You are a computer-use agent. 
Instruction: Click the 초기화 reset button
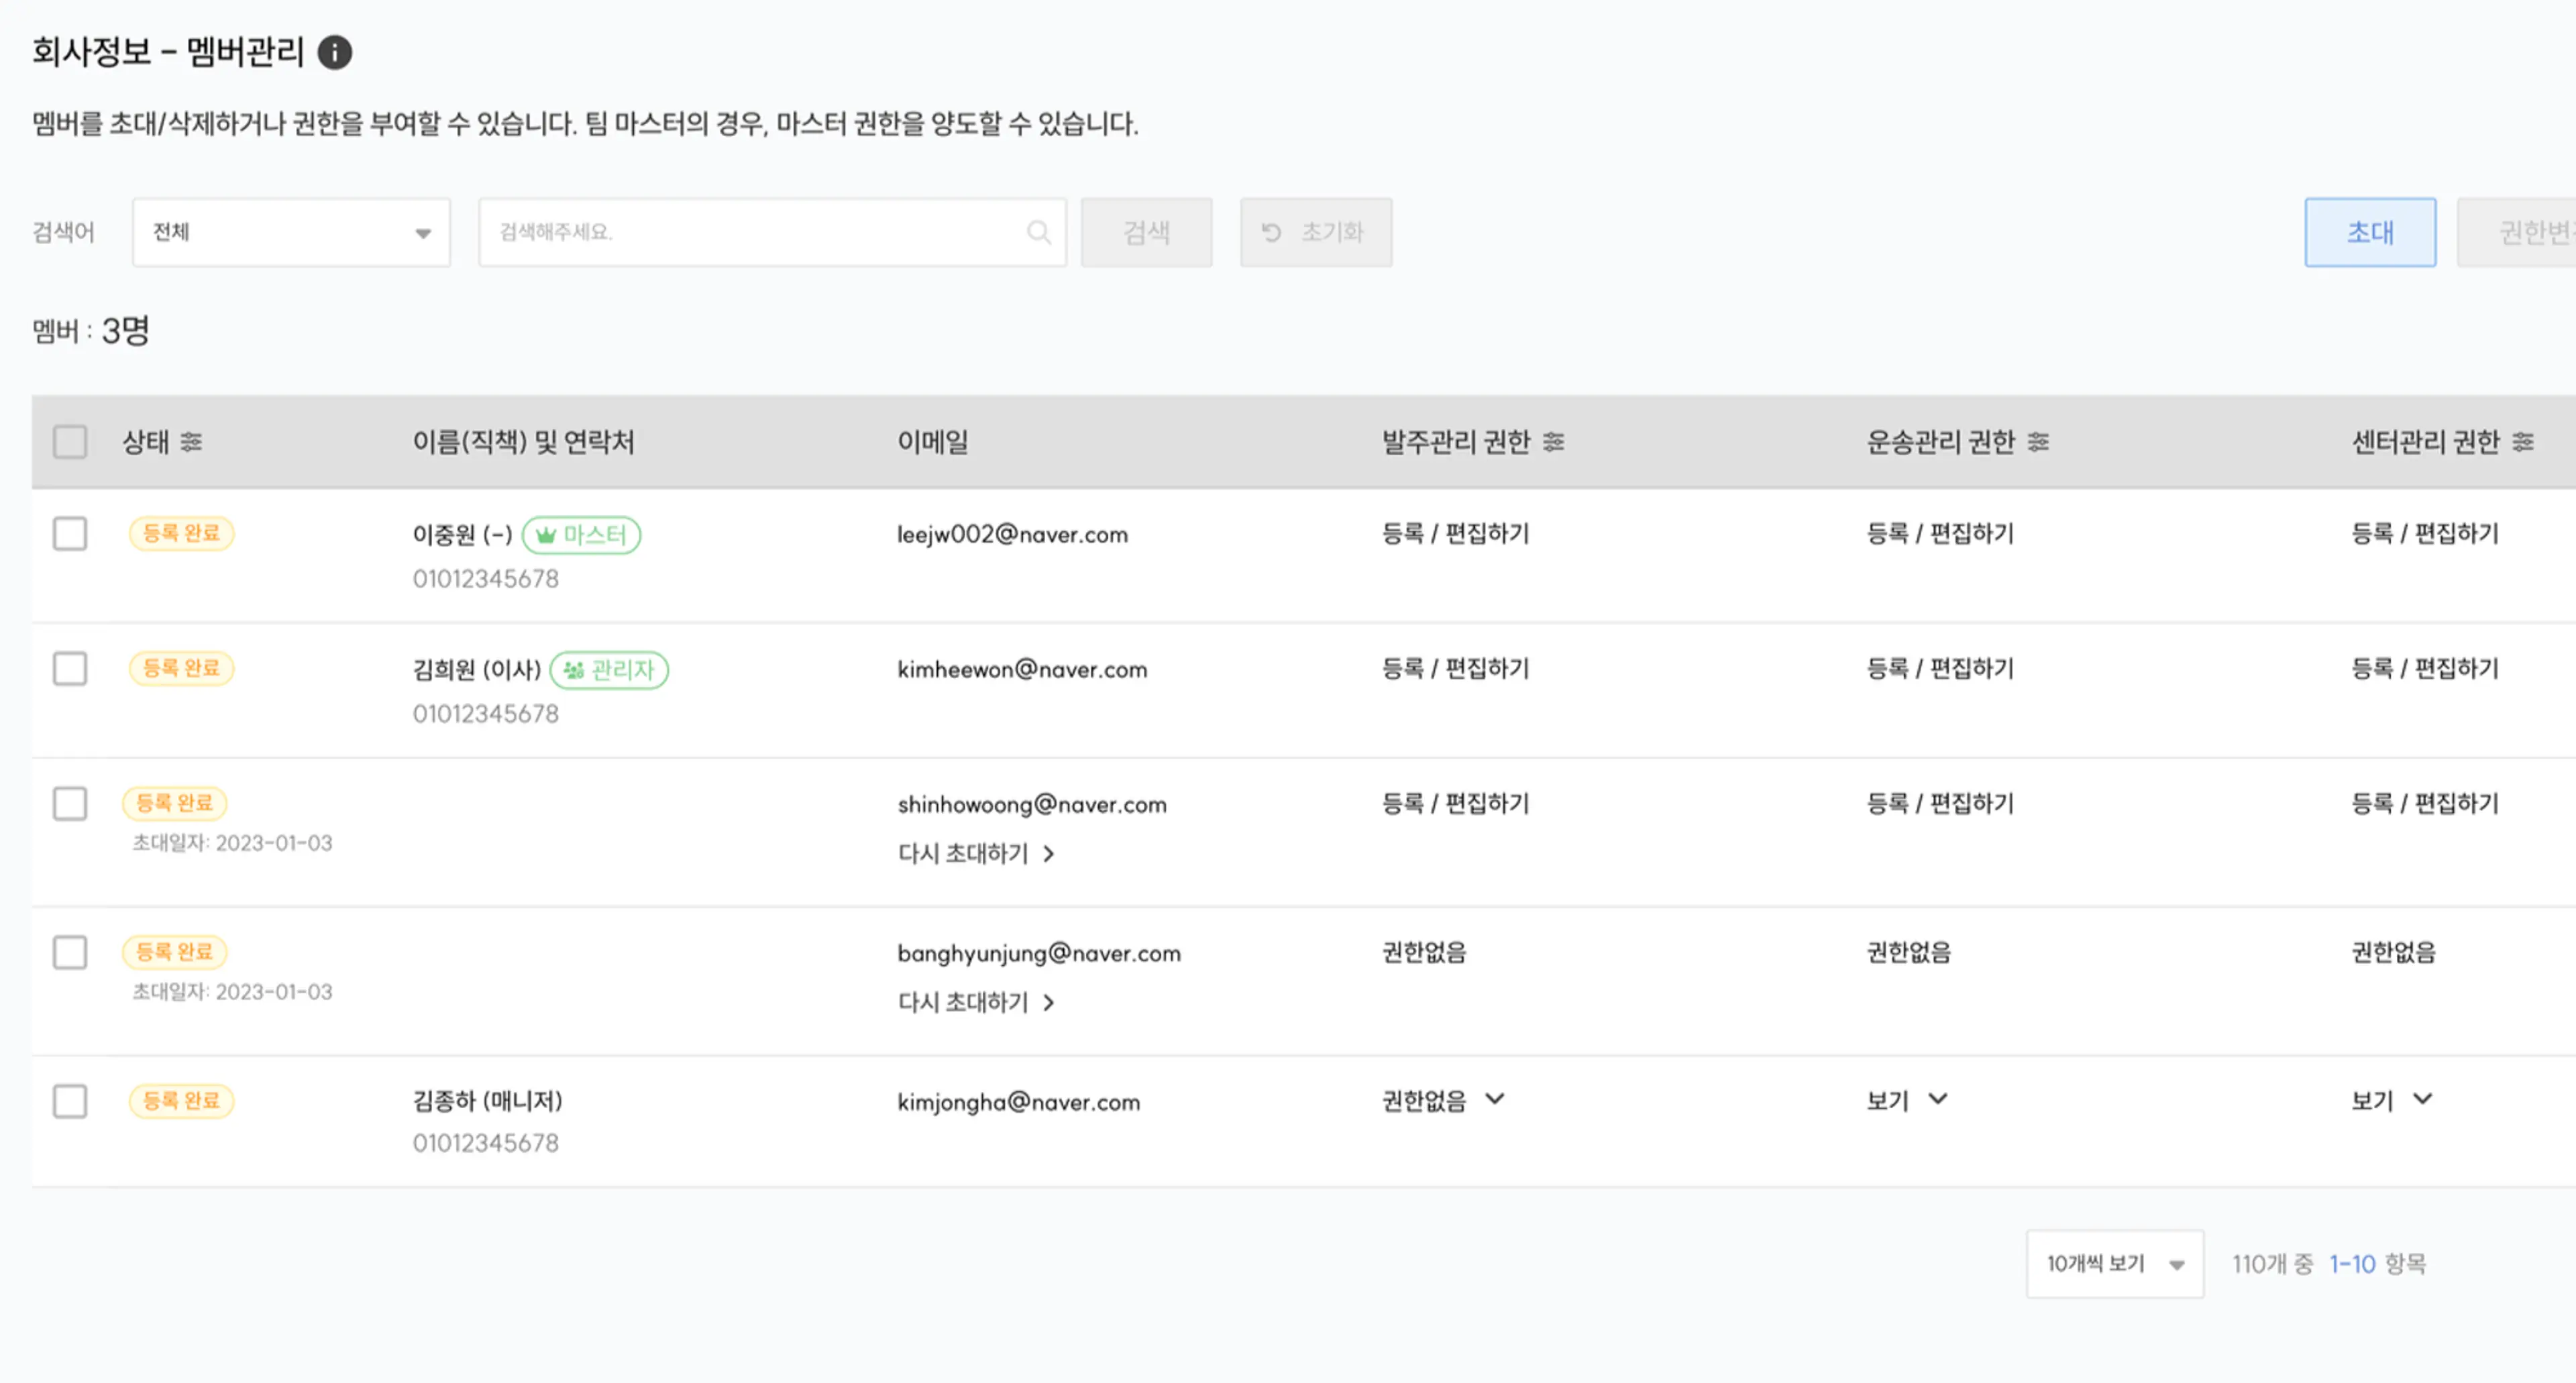(x=1316, y=233)
